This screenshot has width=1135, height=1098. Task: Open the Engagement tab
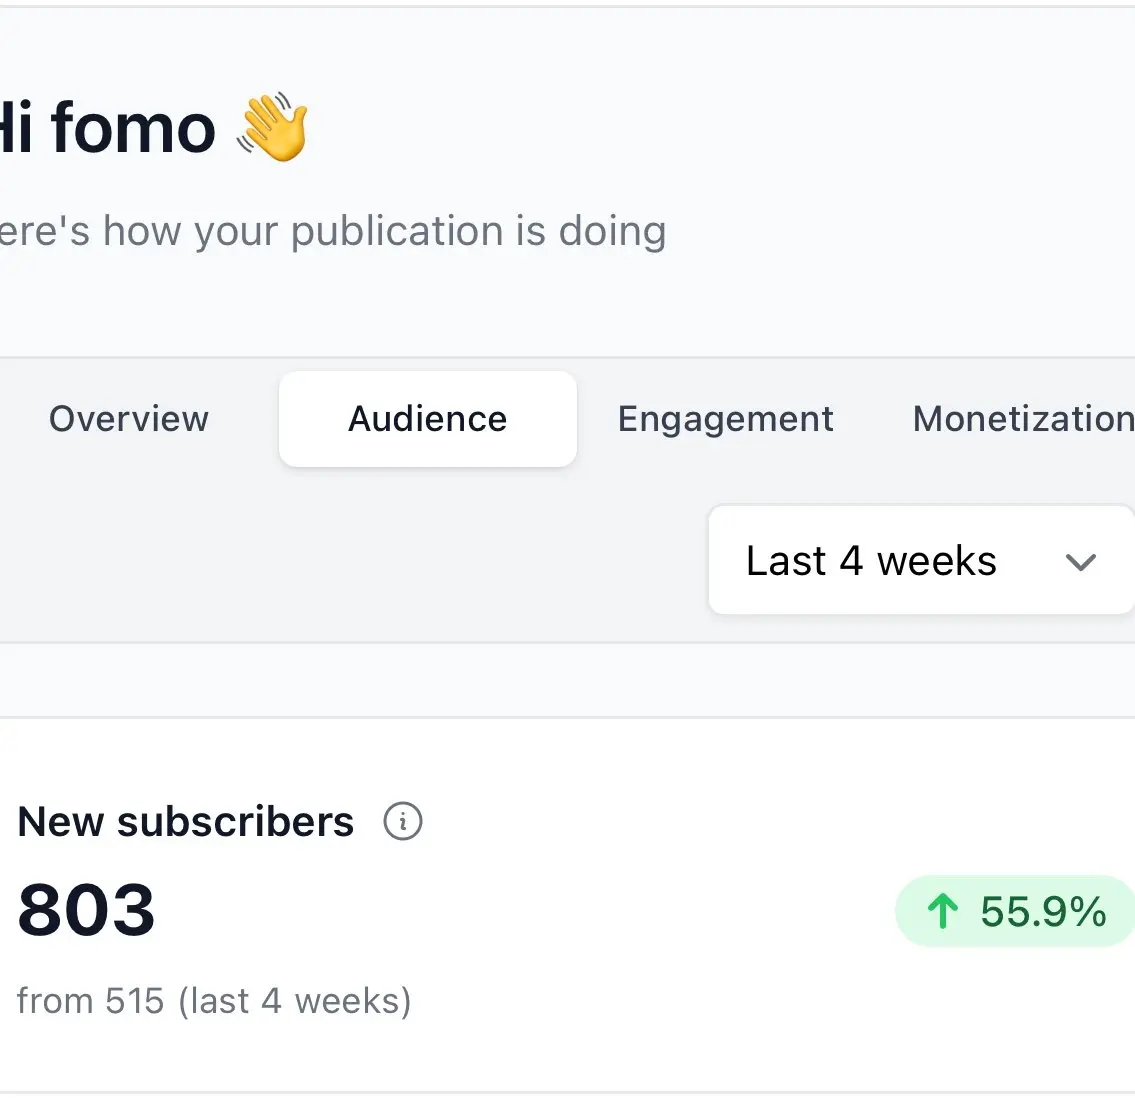click(725, 419)
